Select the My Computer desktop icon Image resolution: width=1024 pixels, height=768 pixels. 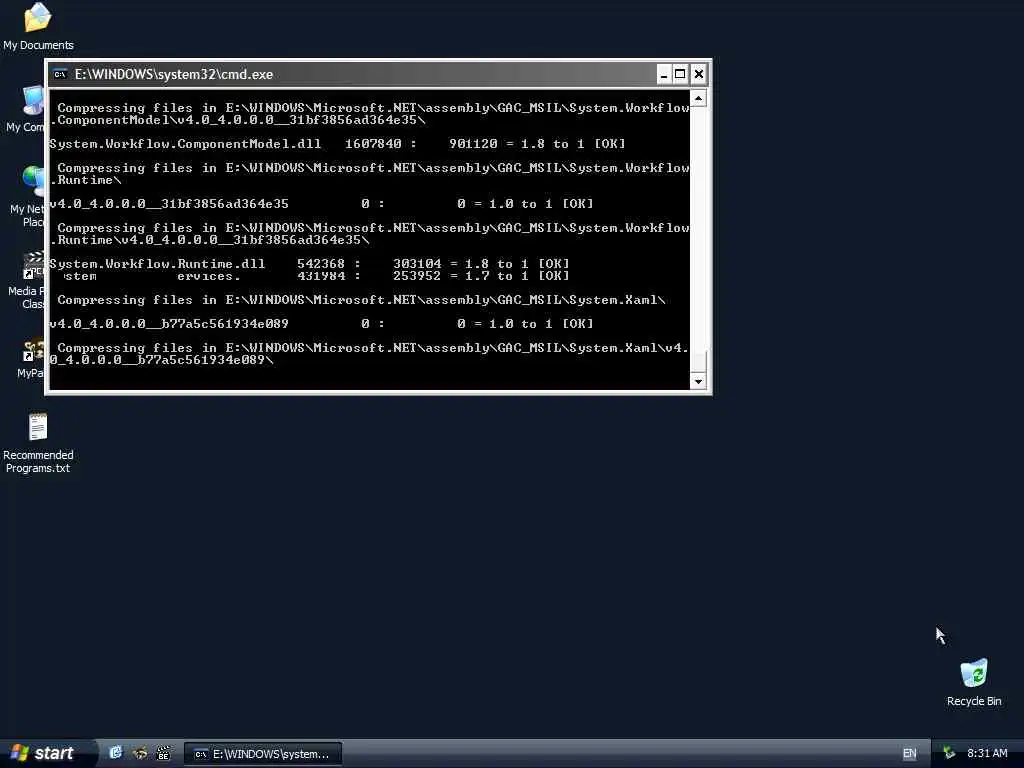[x=24, y=109]
